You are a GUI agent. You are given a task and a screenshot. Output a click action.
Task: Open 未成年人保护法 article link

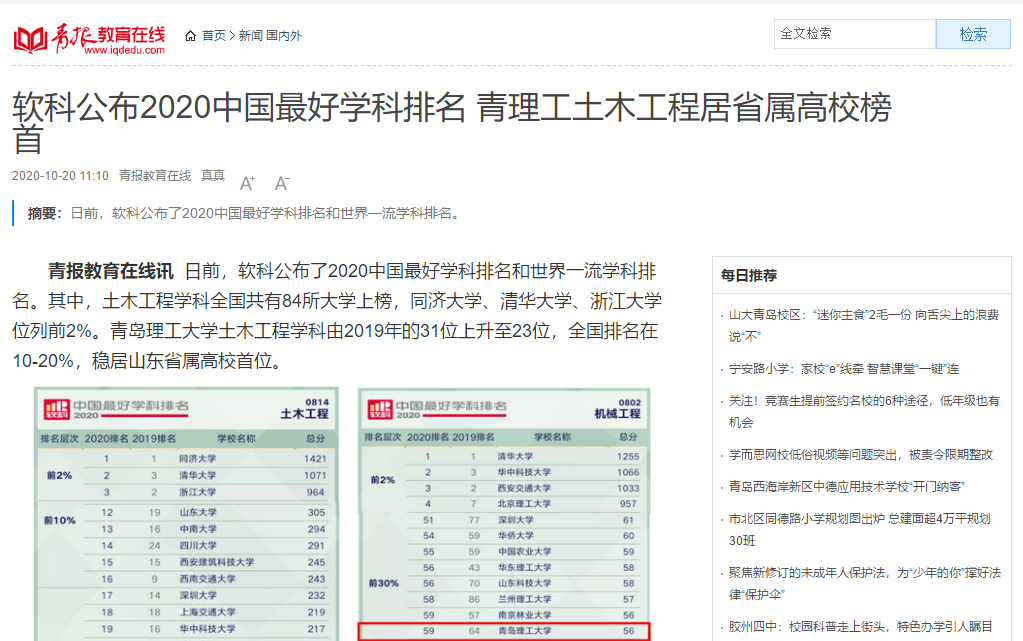click(864, 583)
